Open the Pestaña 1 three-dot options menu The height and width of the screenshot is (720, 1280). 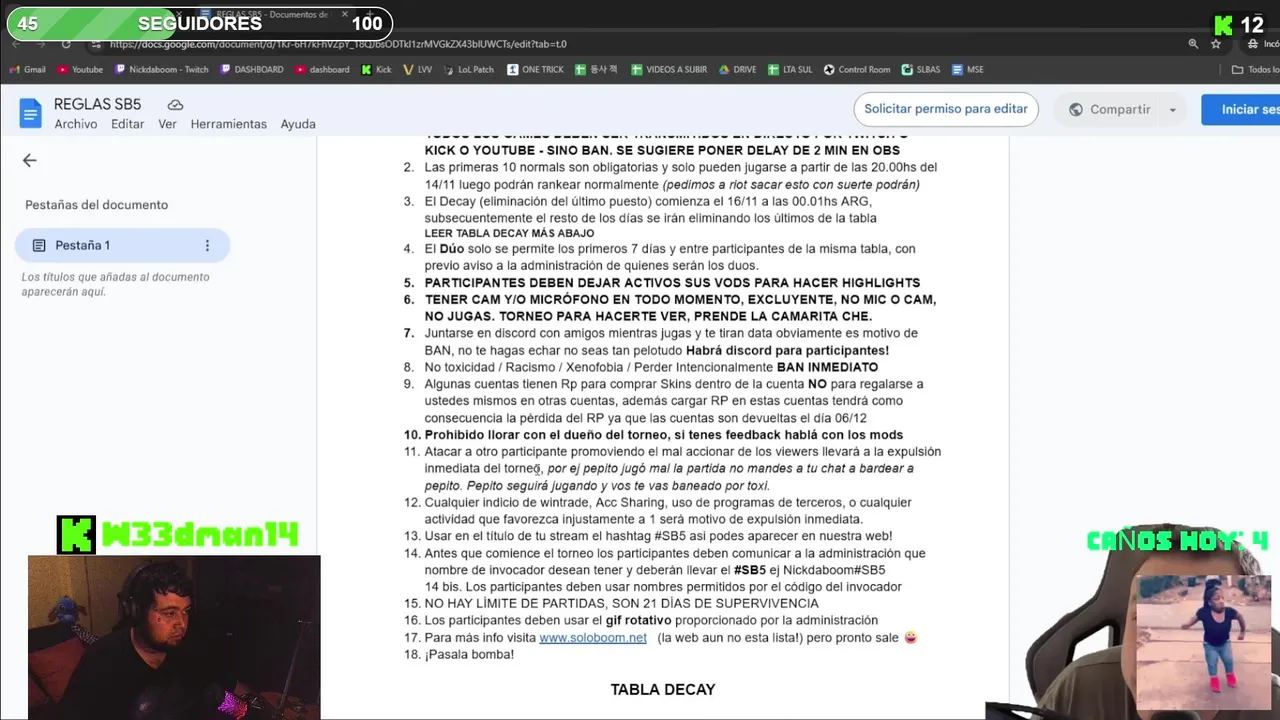(207, 245)
